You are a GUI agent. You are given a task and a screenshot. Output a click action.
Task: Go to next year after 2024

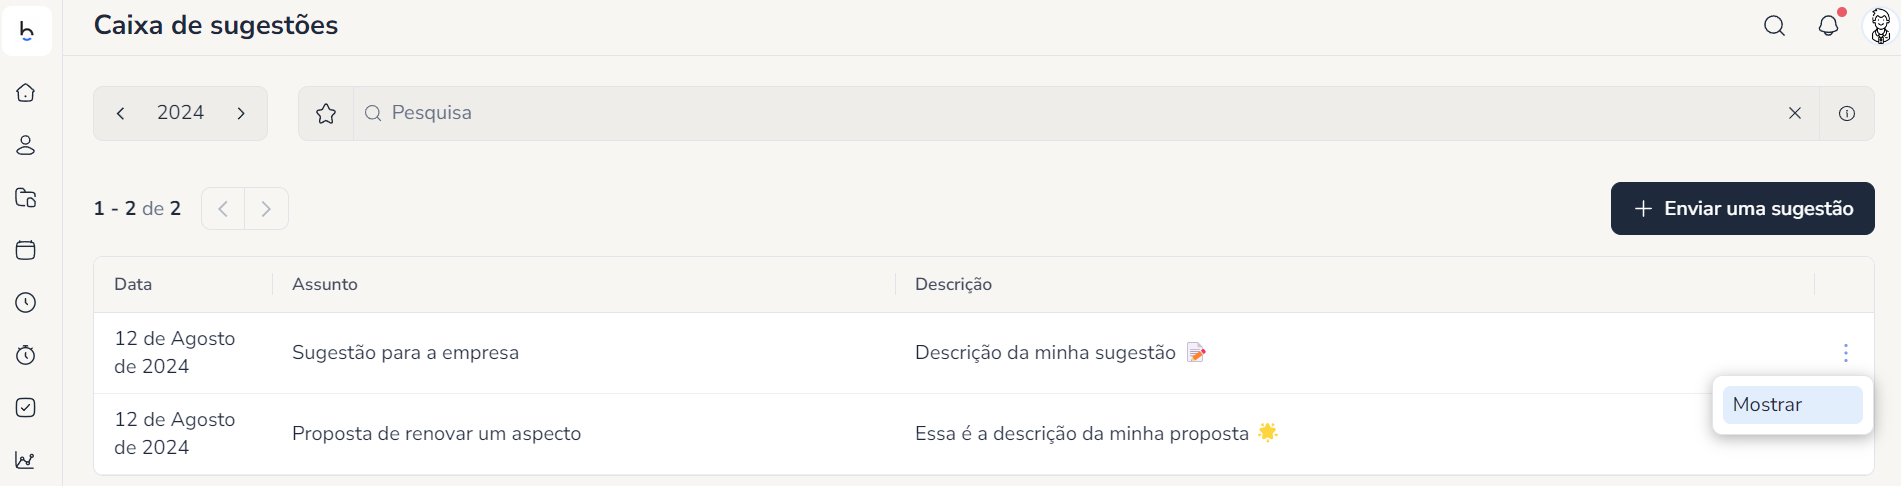[x=241, y=113]
